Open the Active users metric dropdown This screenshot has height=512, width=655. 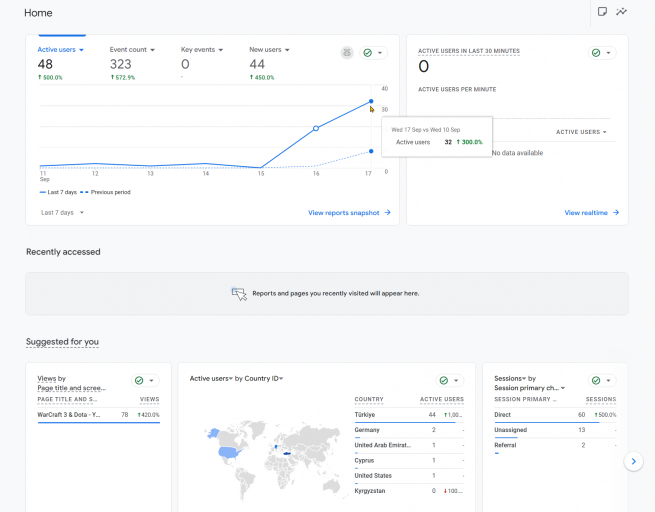[x=61, y=50]
